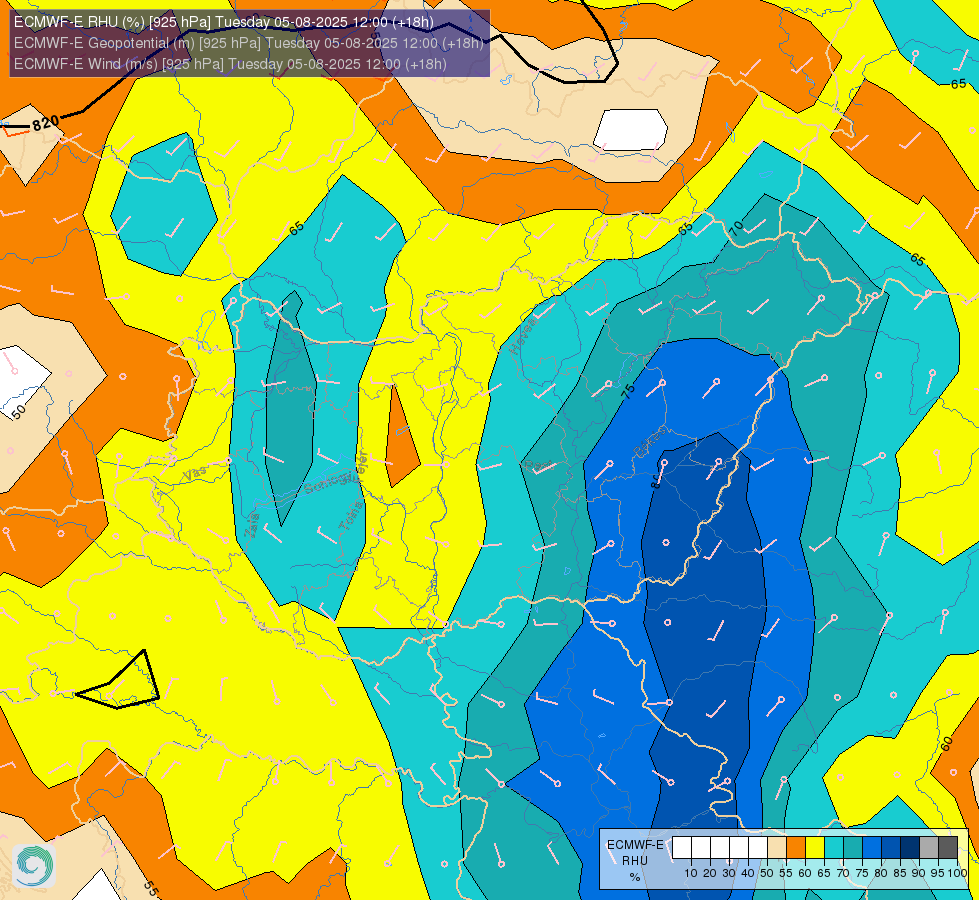Click the Vas county label
The width and height of the screenshot is (979, 900).
tap(195, 473)
